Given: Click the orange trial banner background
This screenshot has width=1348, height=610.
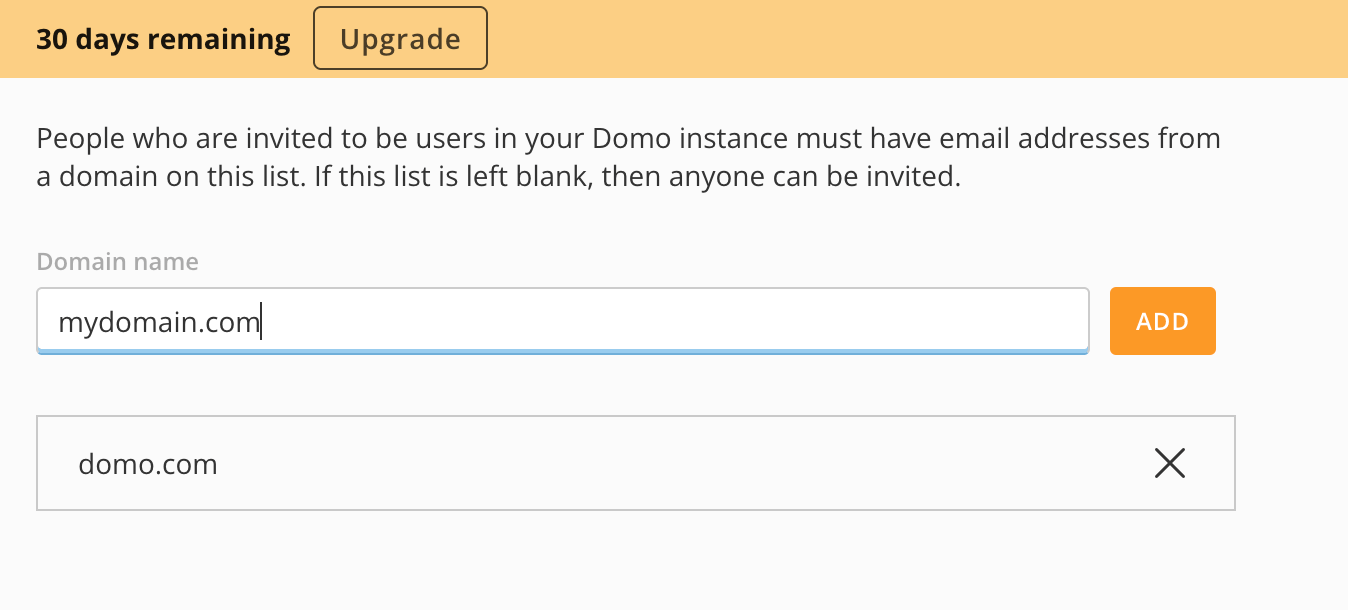Looking at the screenshot, I should (900, 39).
